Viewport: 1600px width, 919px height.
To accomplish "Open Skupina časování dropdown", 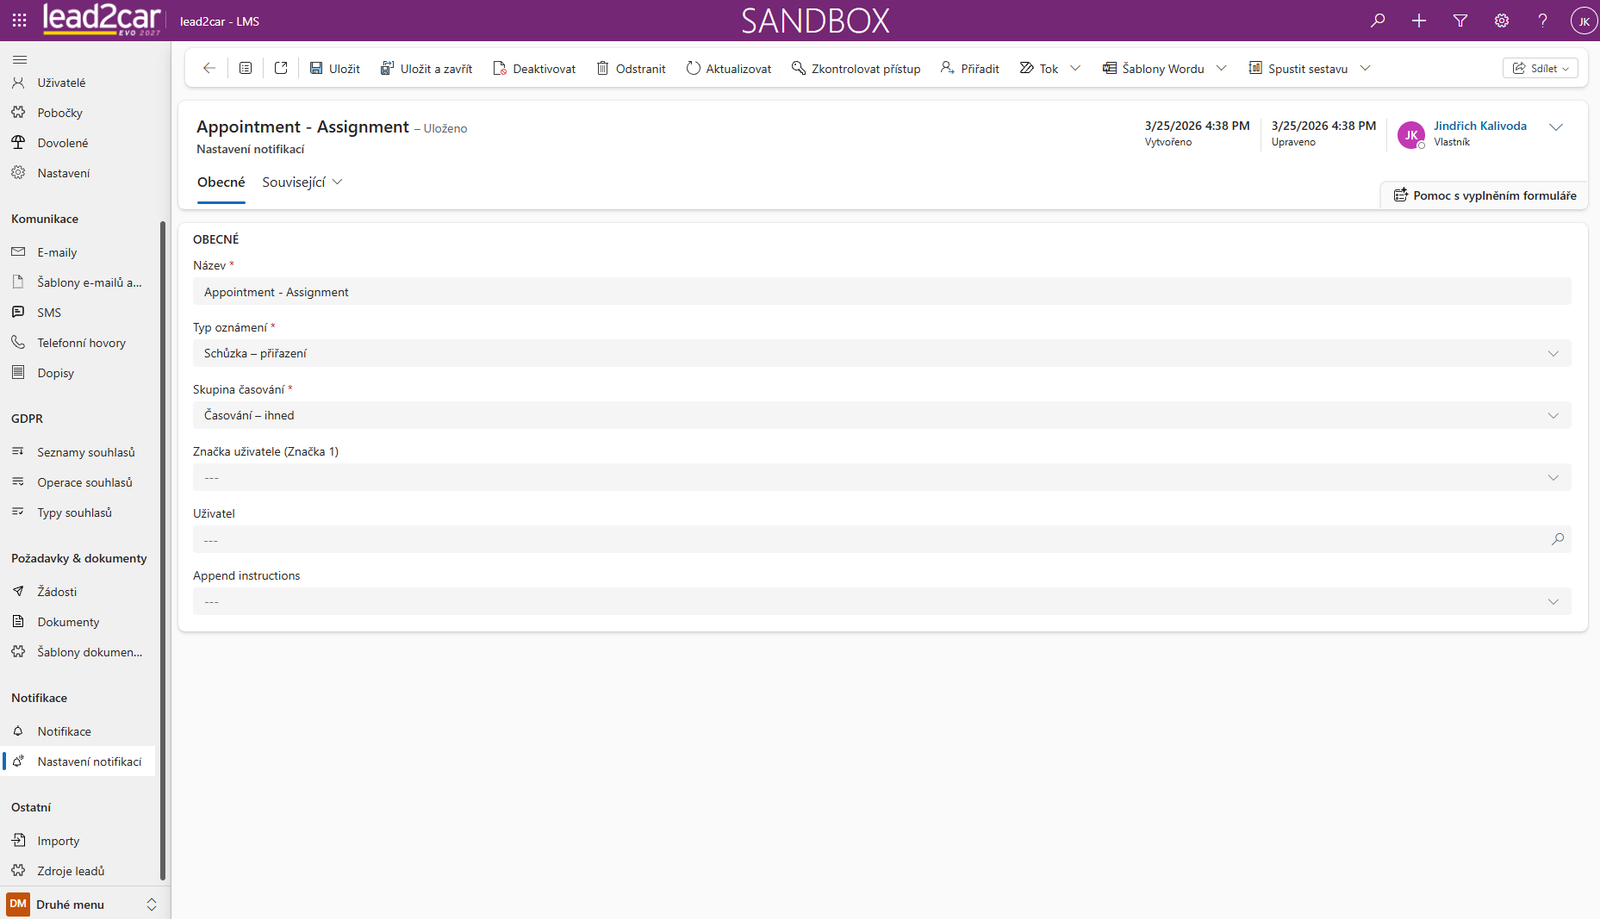I will tap(882, 415).
